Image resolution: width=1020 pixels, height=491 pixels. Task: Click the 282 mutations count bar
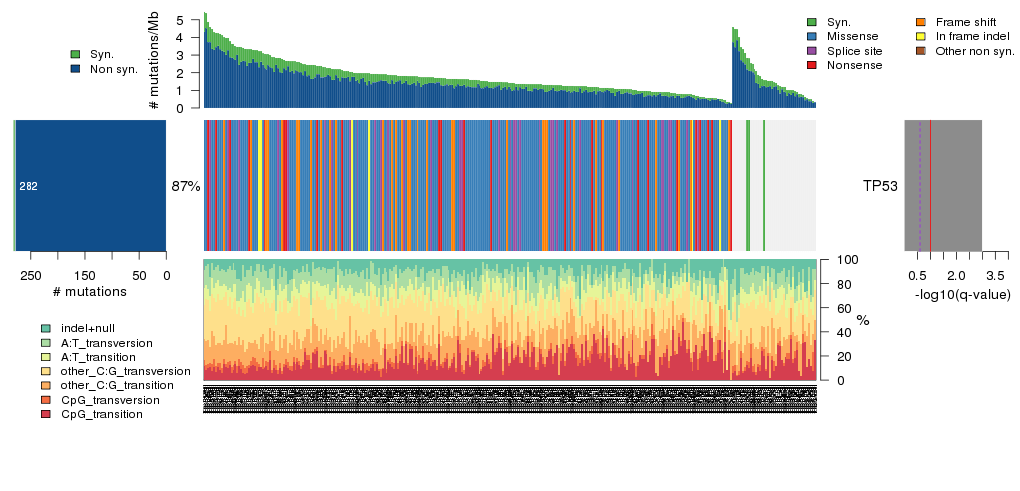point(90,186)
